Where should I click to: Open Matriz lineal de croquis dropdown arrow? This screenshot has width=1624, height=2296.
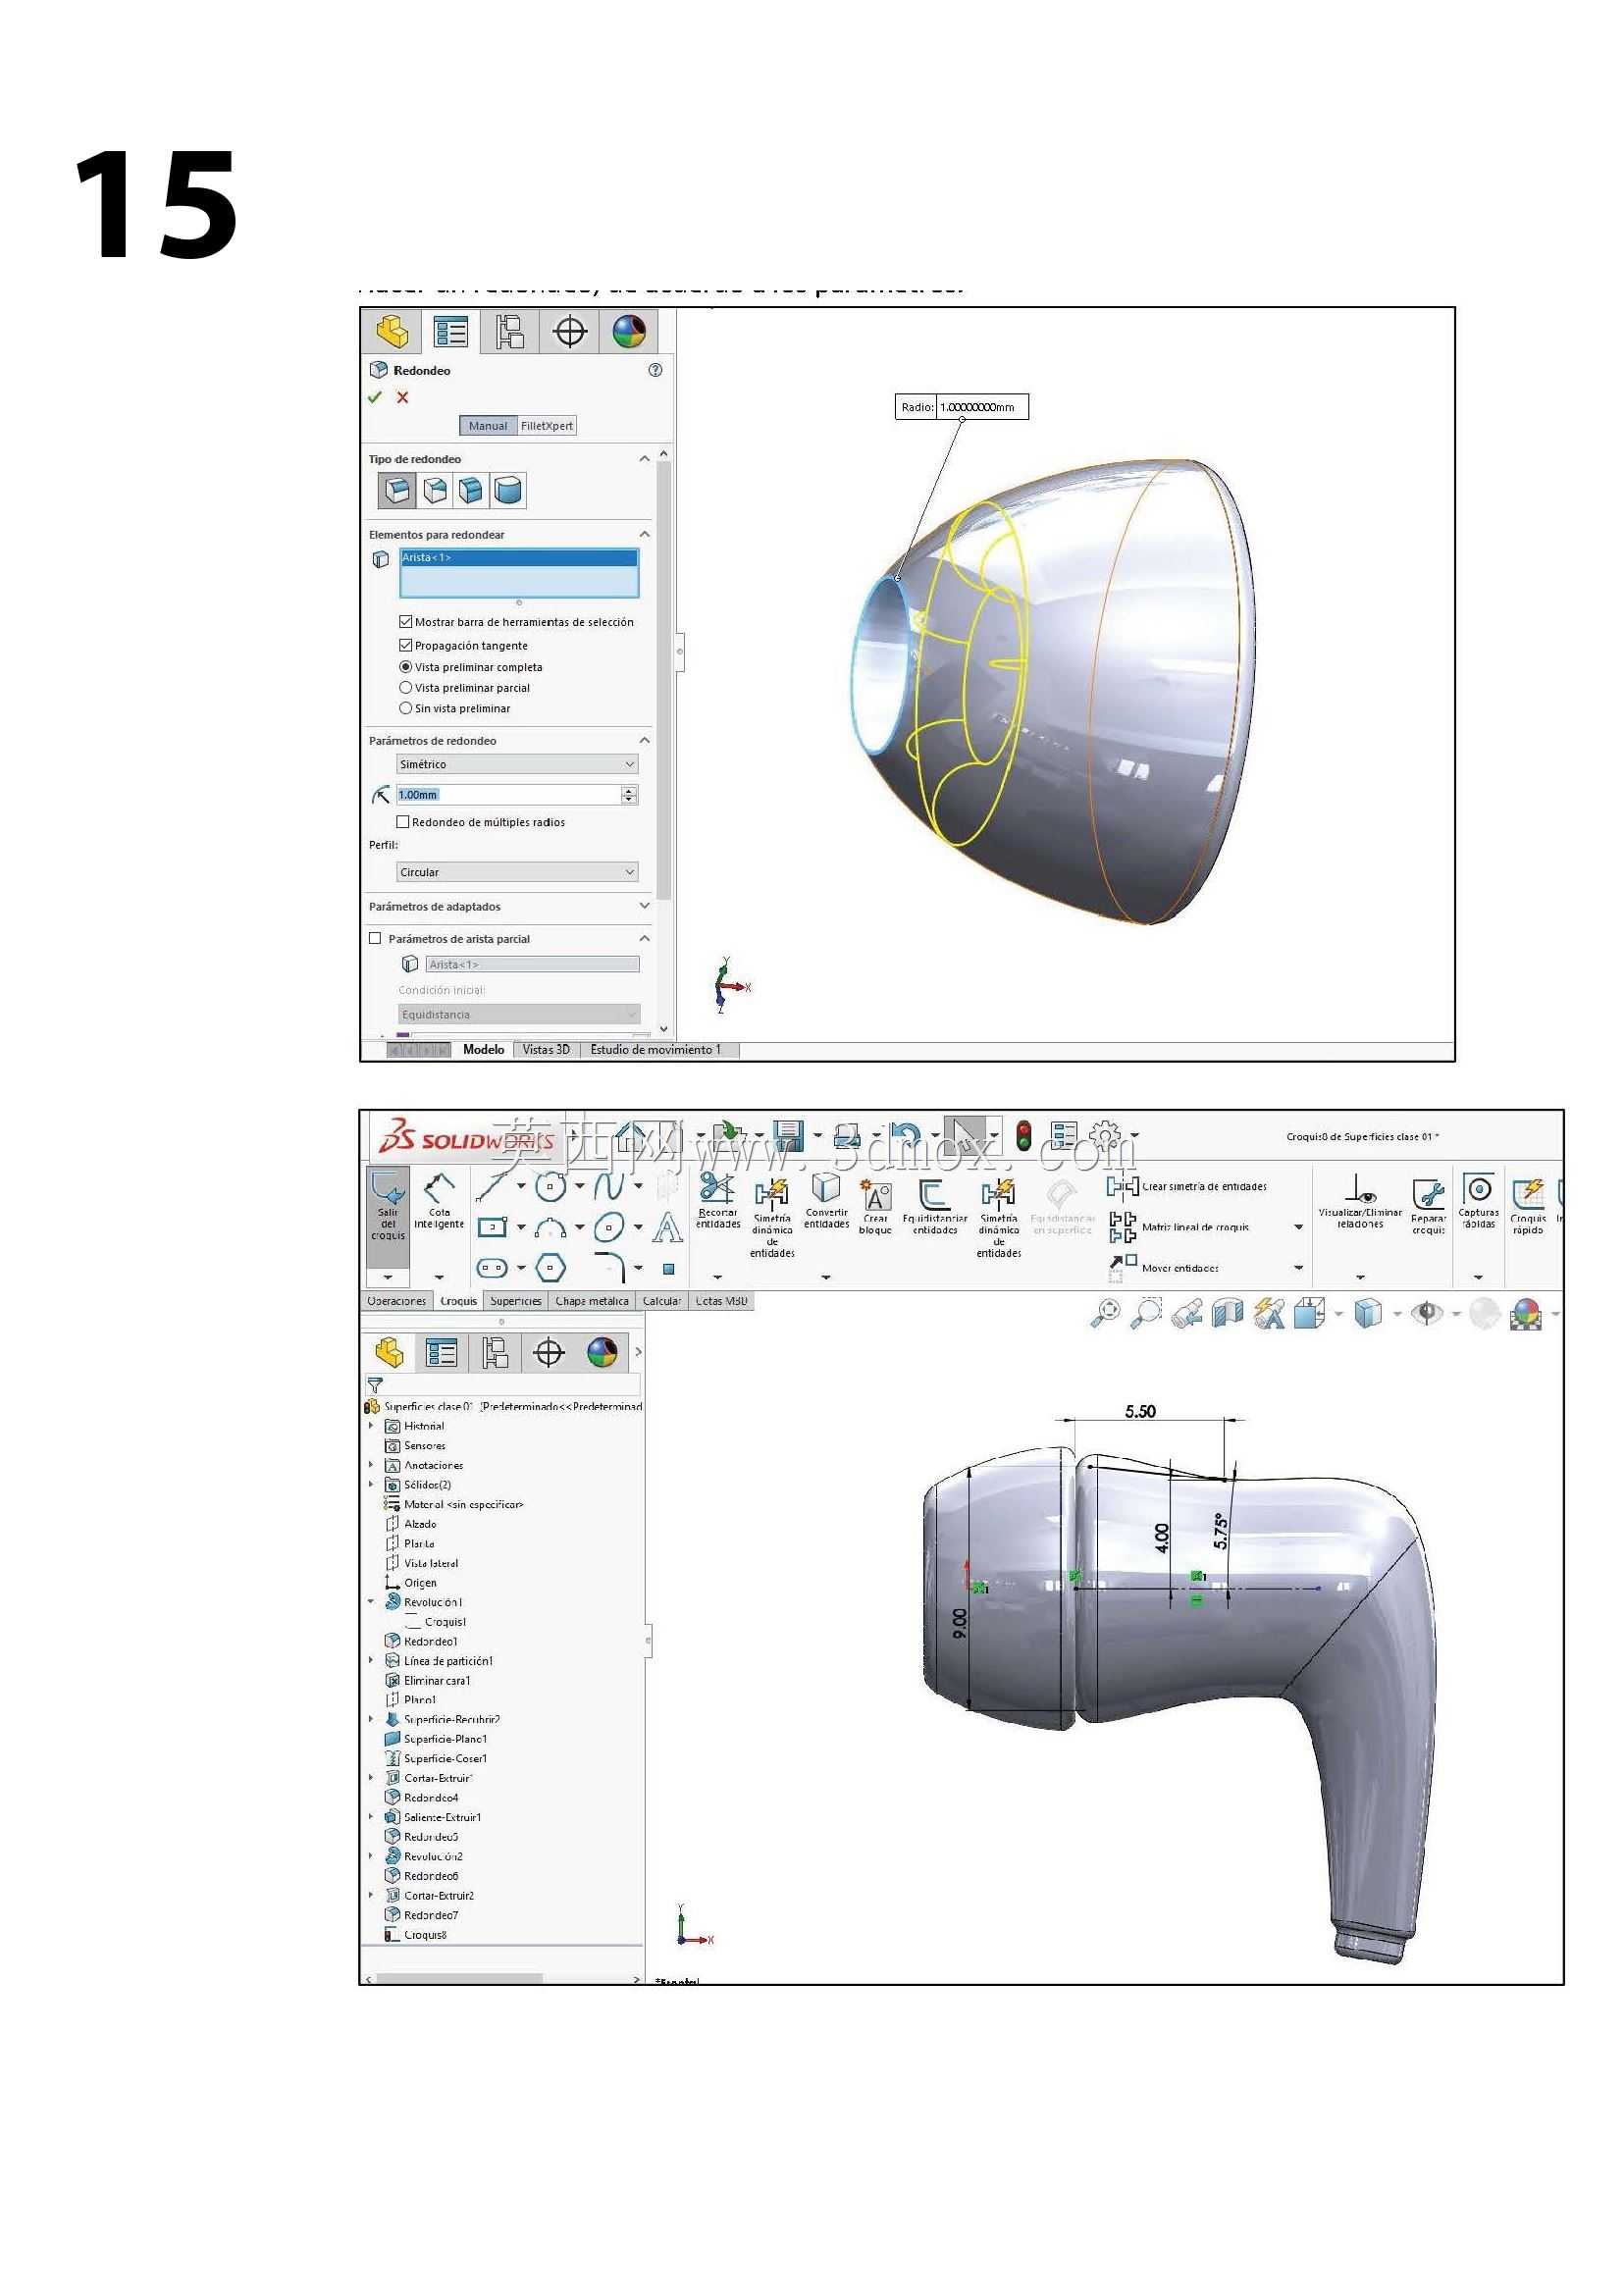tap(1298, 1227)
